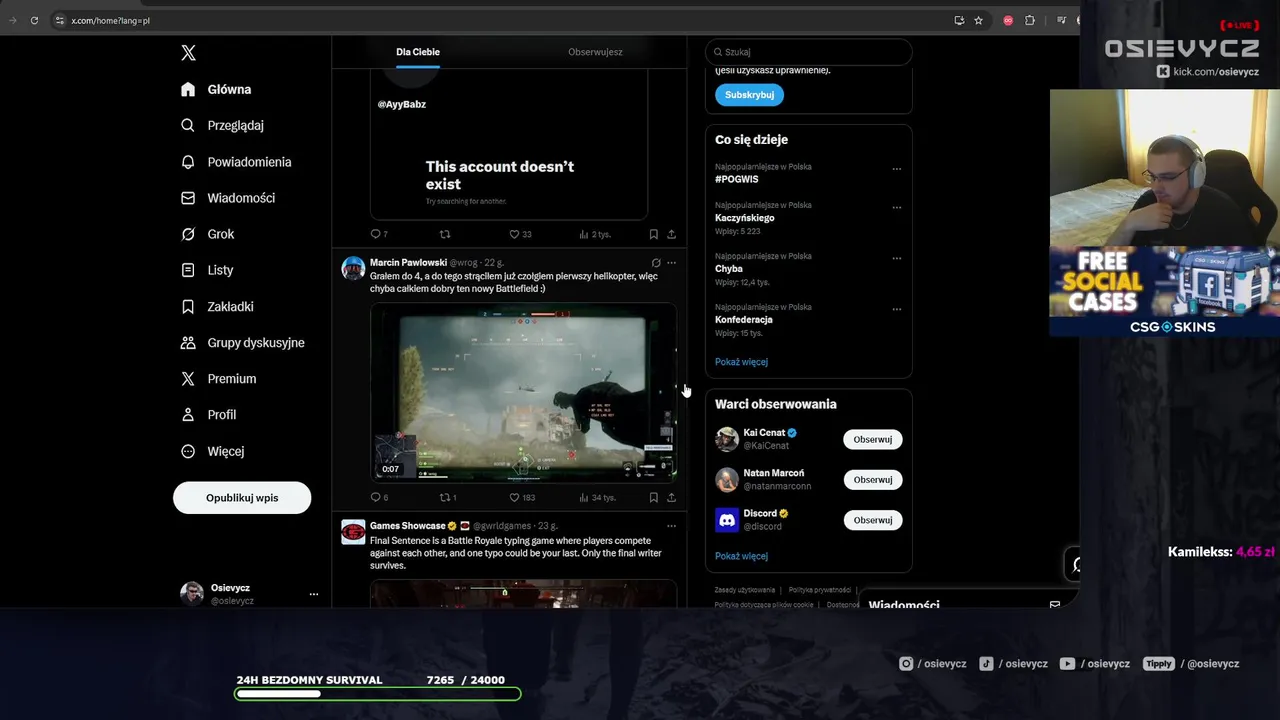Play the Battlefield video in Pawlowski post
1280x720 pixels.
(x=523, y=392)
